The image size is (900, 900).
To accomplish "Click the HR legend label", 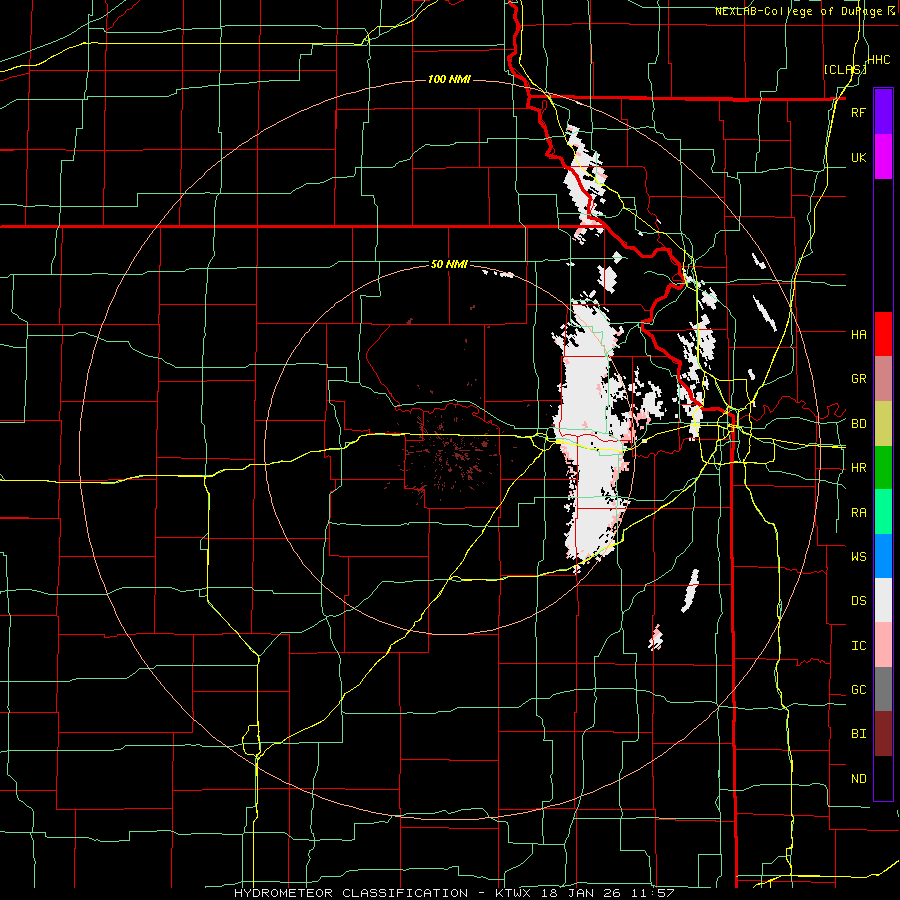I will point(858,468).
